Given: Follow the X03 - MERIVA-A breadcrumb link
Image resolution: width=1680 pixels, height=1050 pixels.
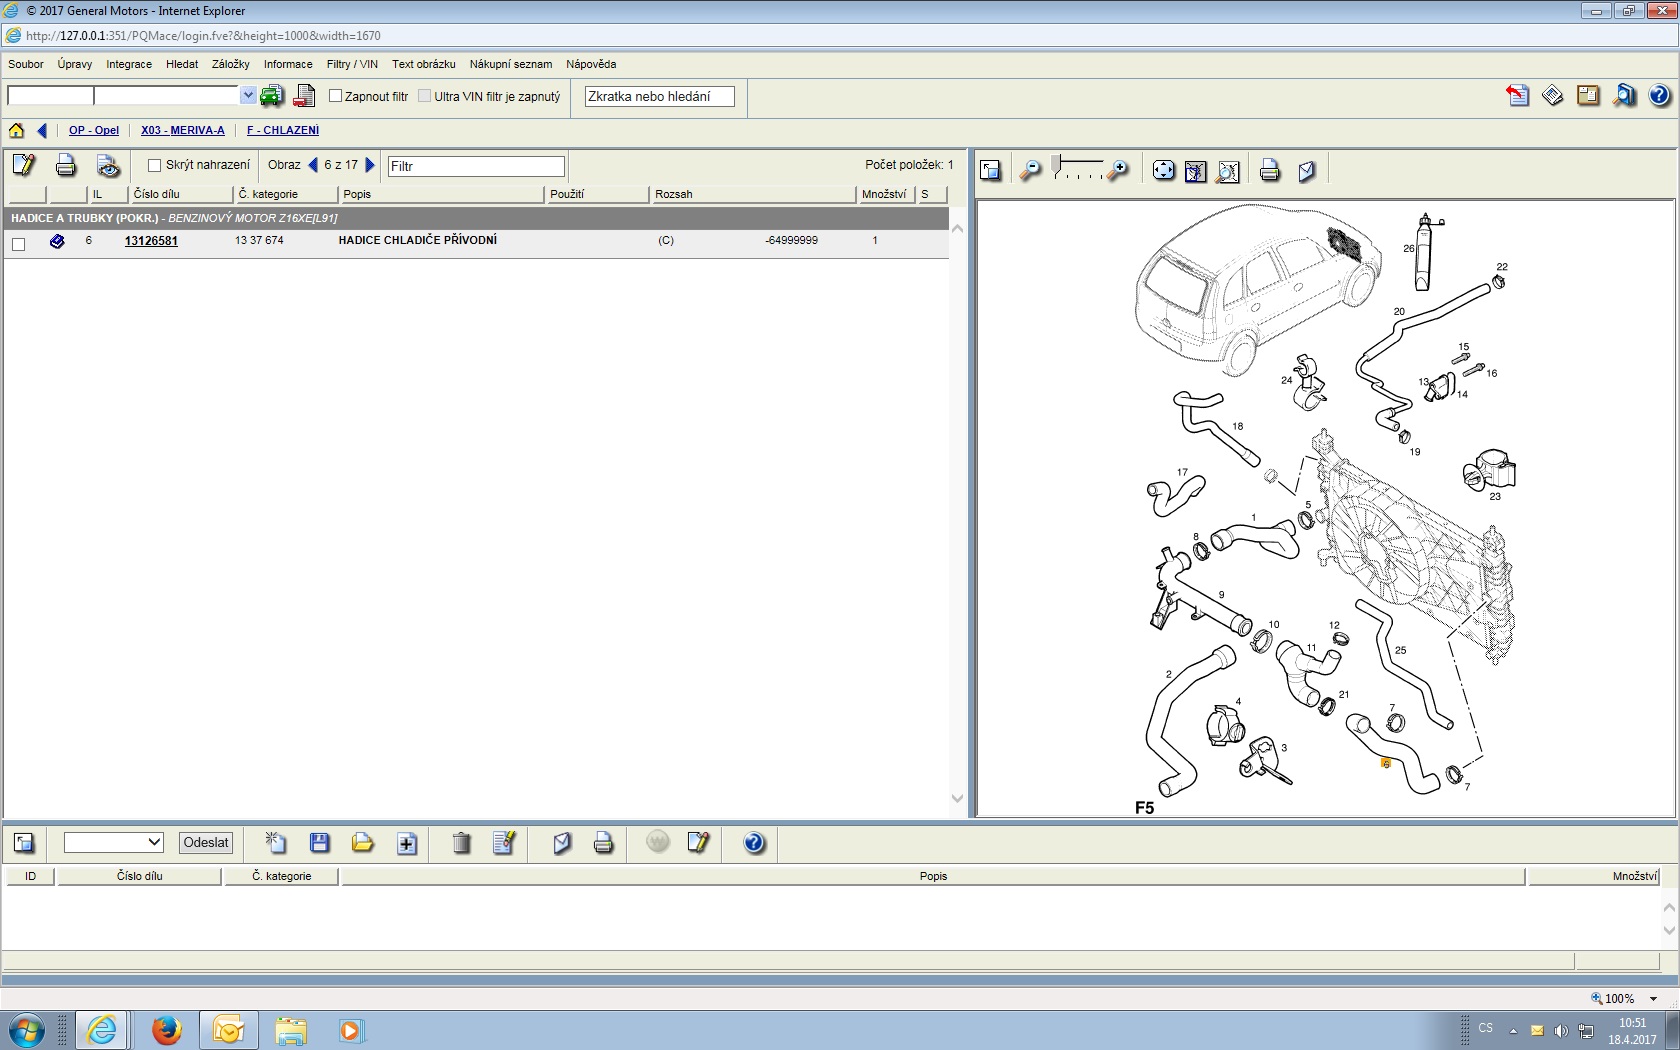Looking at the screenshot, I should click(183, 130).
